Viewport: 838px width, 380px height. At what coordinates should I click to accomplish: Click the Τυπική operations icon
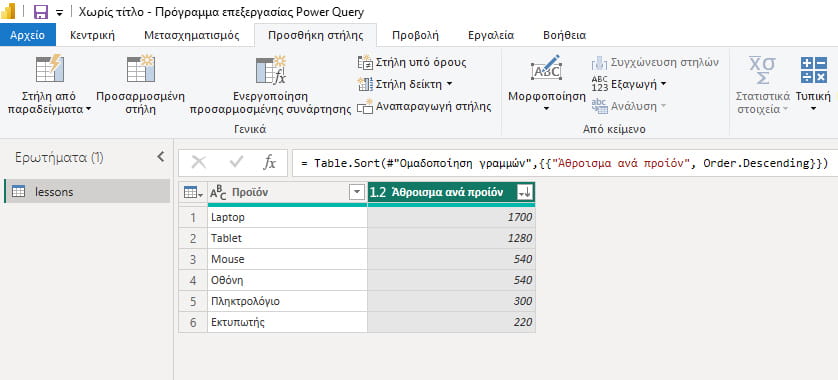click(813, 69)
